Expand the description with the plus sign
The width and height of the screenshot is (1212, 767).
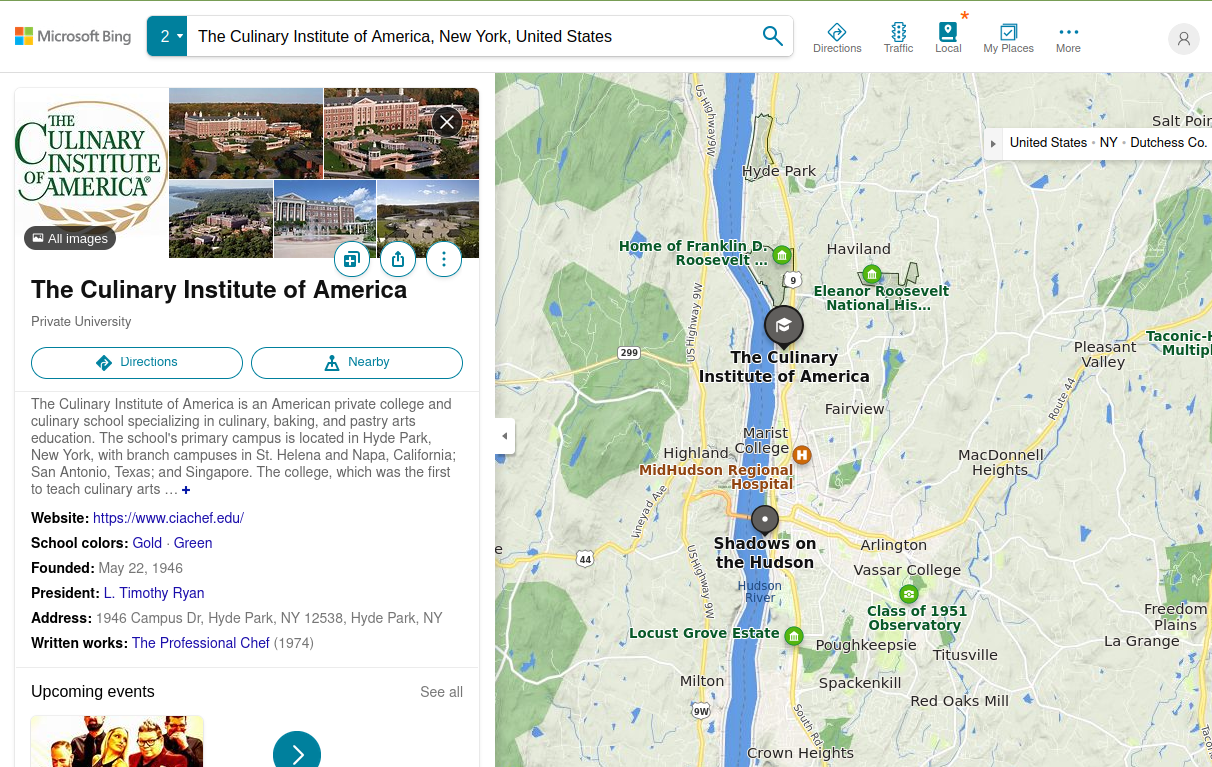186,490
